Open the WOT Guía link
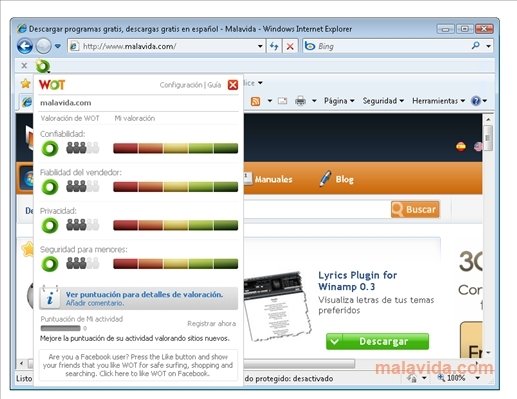 (x=214, y=85)
